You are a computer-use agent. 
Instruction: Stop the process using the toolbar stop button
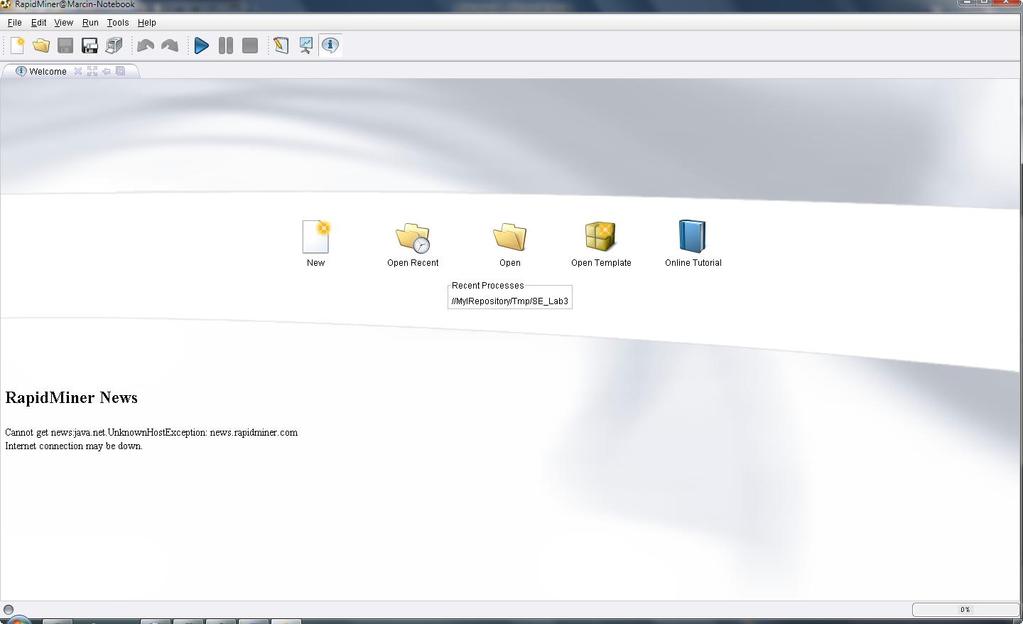[x=250, y=46]
